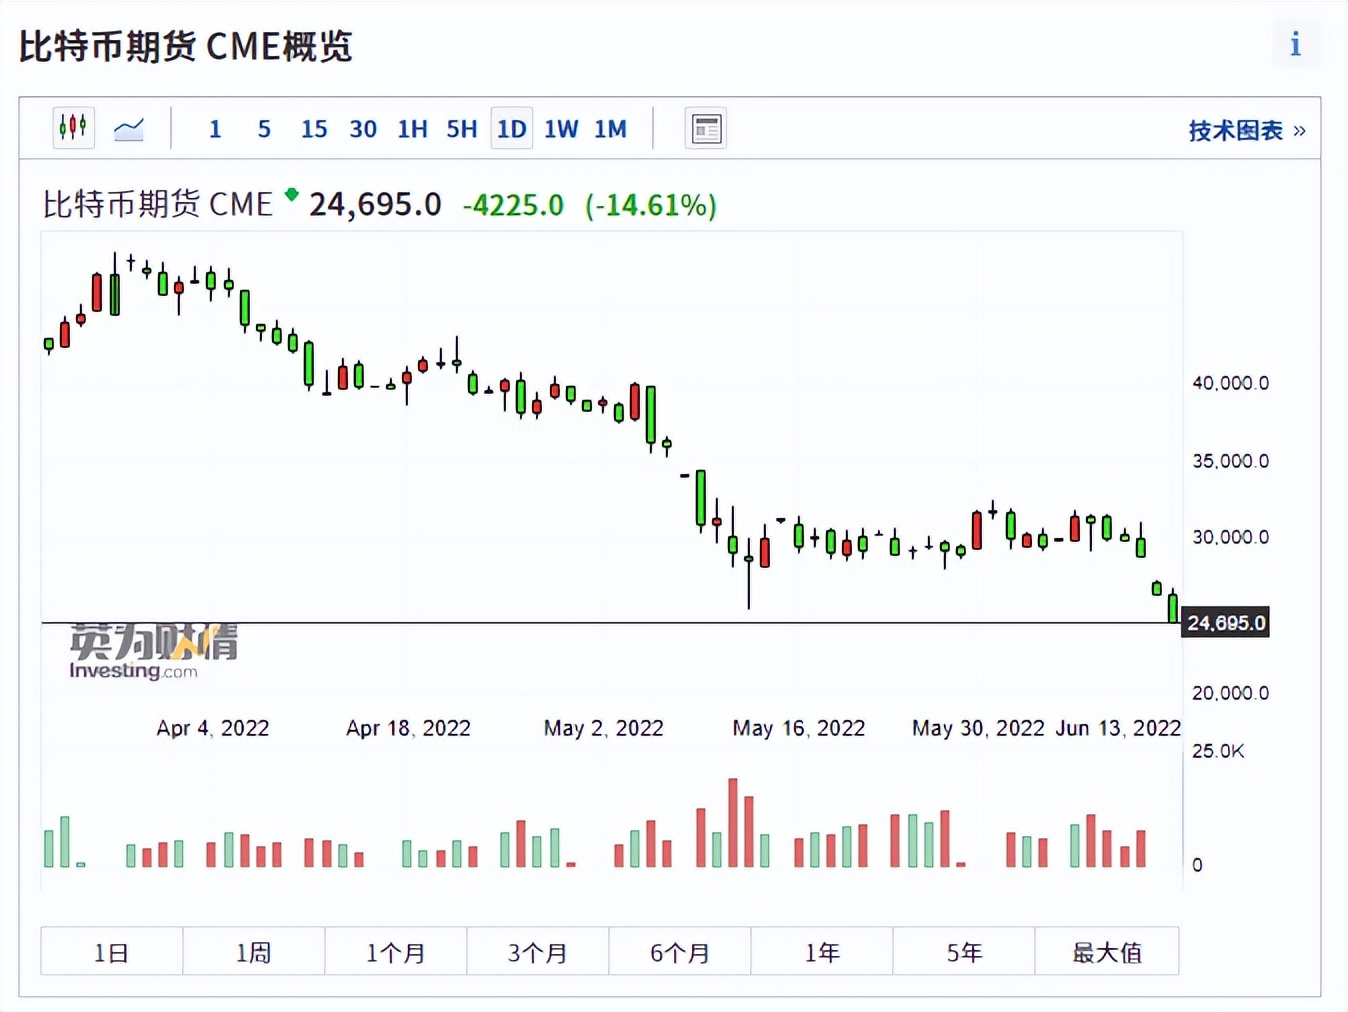Image resolution: width=1348 pixels, height=1012 pixels.
Task: Click the May 30, 2022 date label
Action: coord(978,728)
